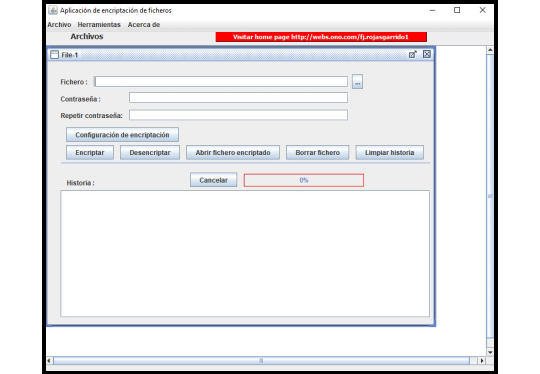Click the vertical scrollbar down arrow
Screen dimensions: 540x374
pyautogui.click(x=490, y=352)
